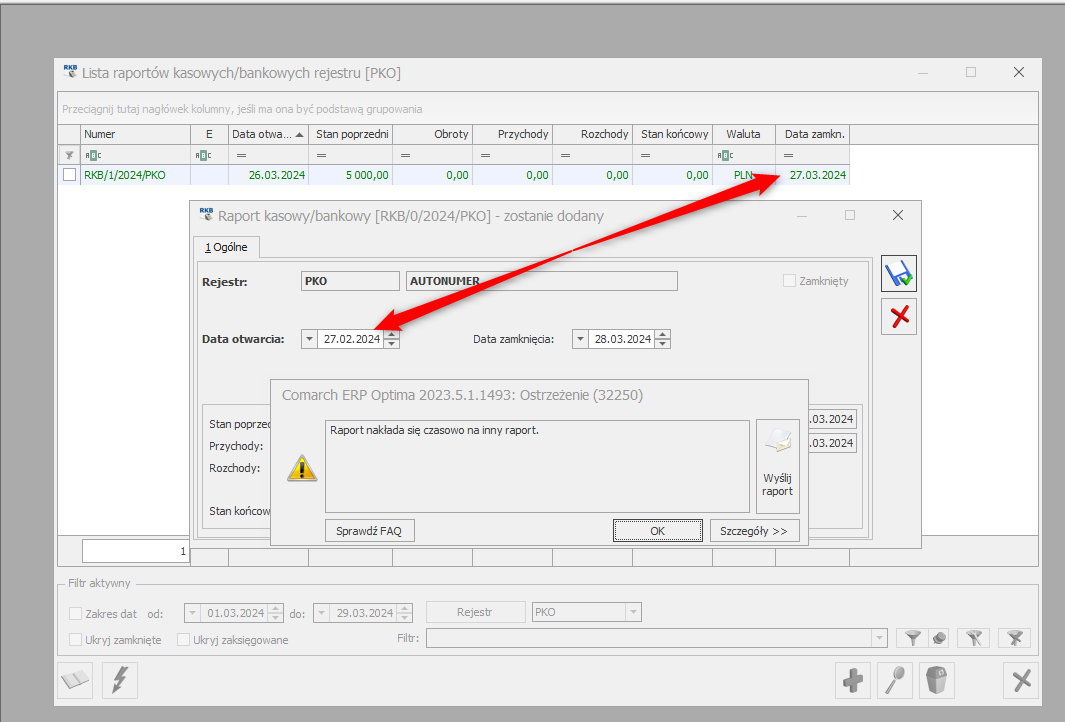Cancel the report with the red X icon
The image size is (1065, 722).
(899, 317)
